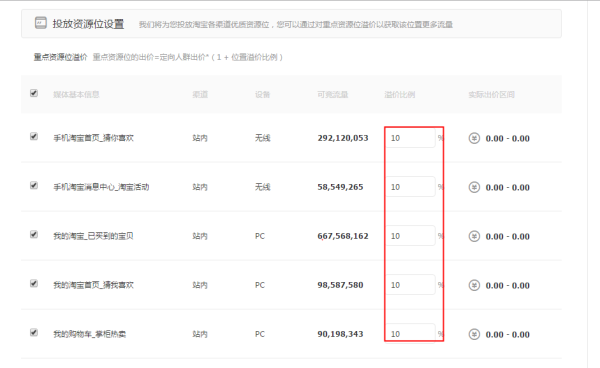600x368 pixels.
Task: Click premium ratio field for 我的淘宝_已买到的宝贝
Action: (411, 236)
